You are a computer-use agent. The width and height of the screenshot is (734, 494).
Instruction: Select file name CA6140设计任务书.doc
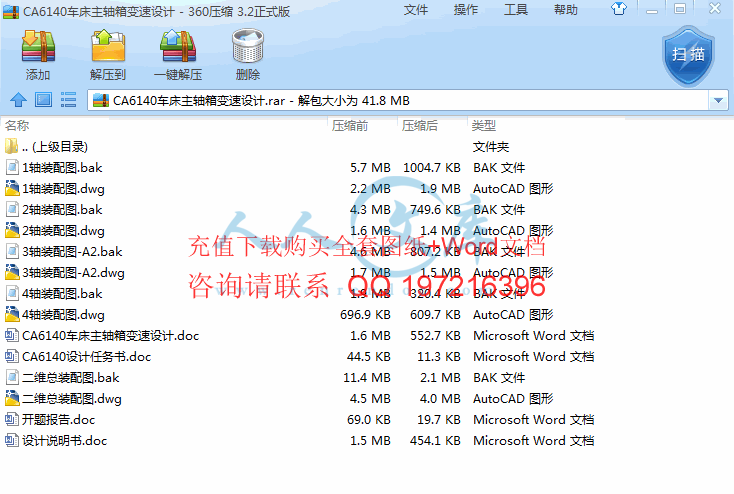(87, 357)
